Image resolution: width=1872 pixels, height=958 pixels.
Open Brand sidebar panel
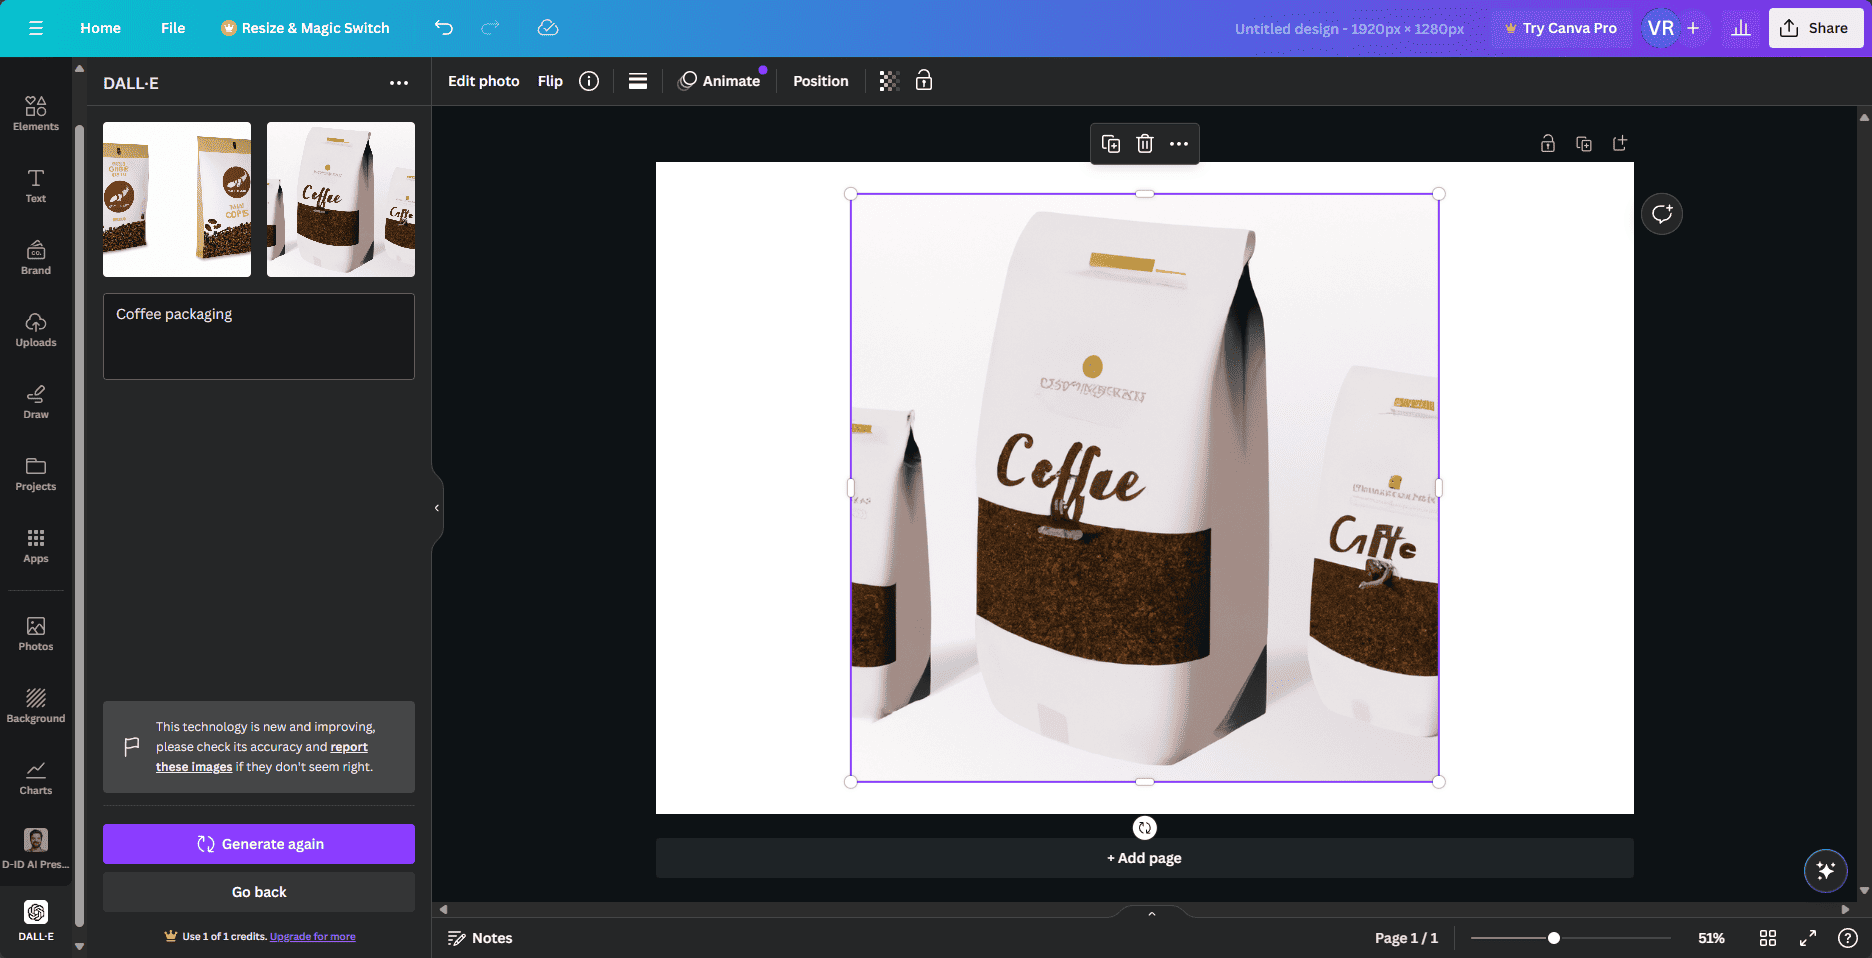[x=36, y=257]
